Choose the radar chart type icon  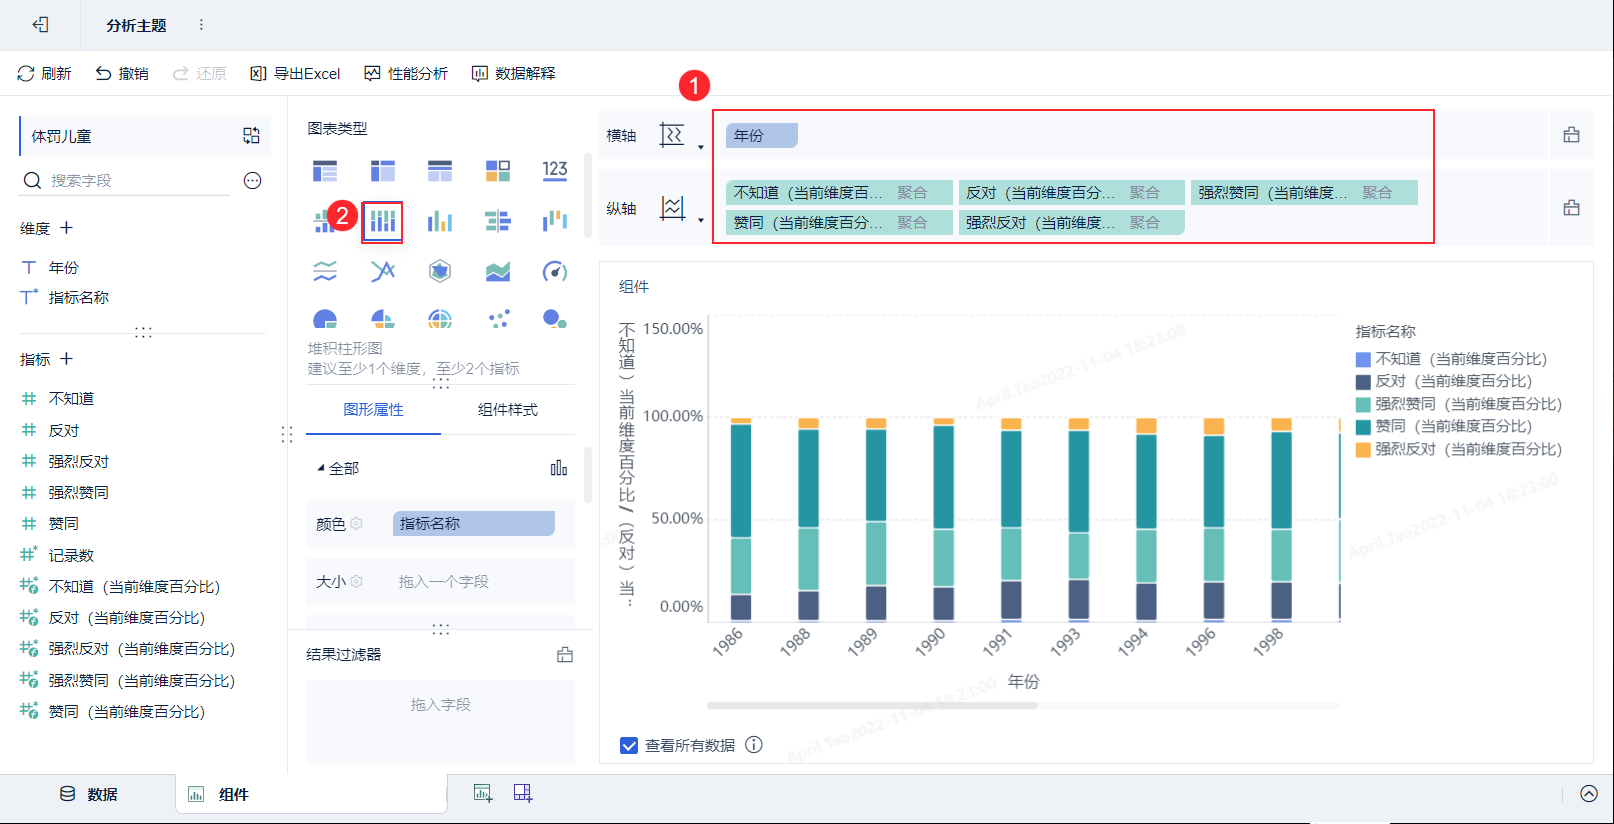(440, 271)
